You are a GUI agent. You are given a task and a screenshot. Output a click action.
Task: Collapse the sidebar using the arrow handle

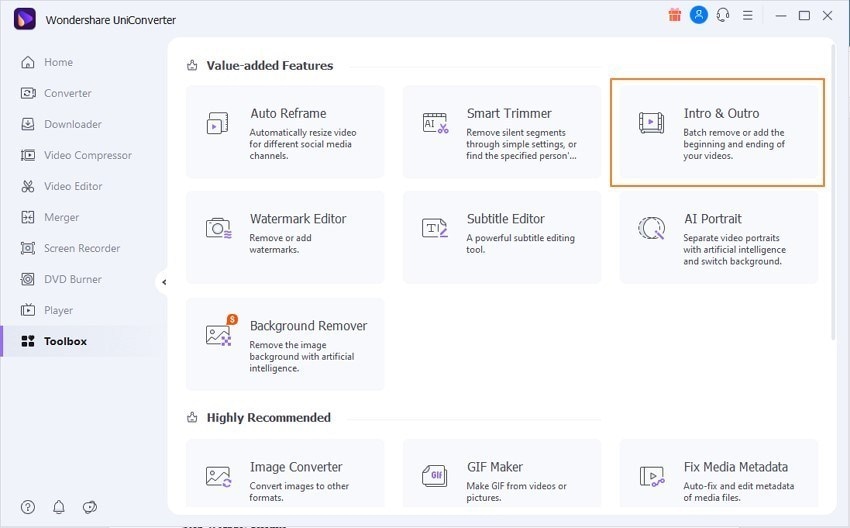[163, 282]
